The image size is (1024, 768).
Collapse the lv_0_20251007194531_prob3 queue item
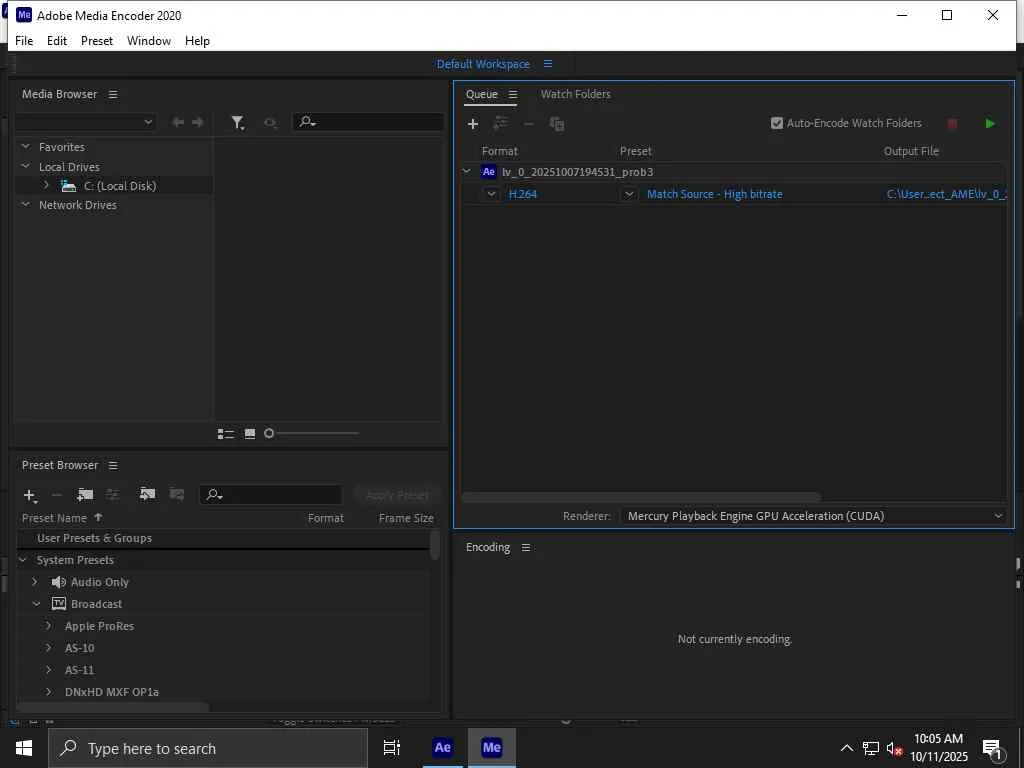[x=466, y=171]
